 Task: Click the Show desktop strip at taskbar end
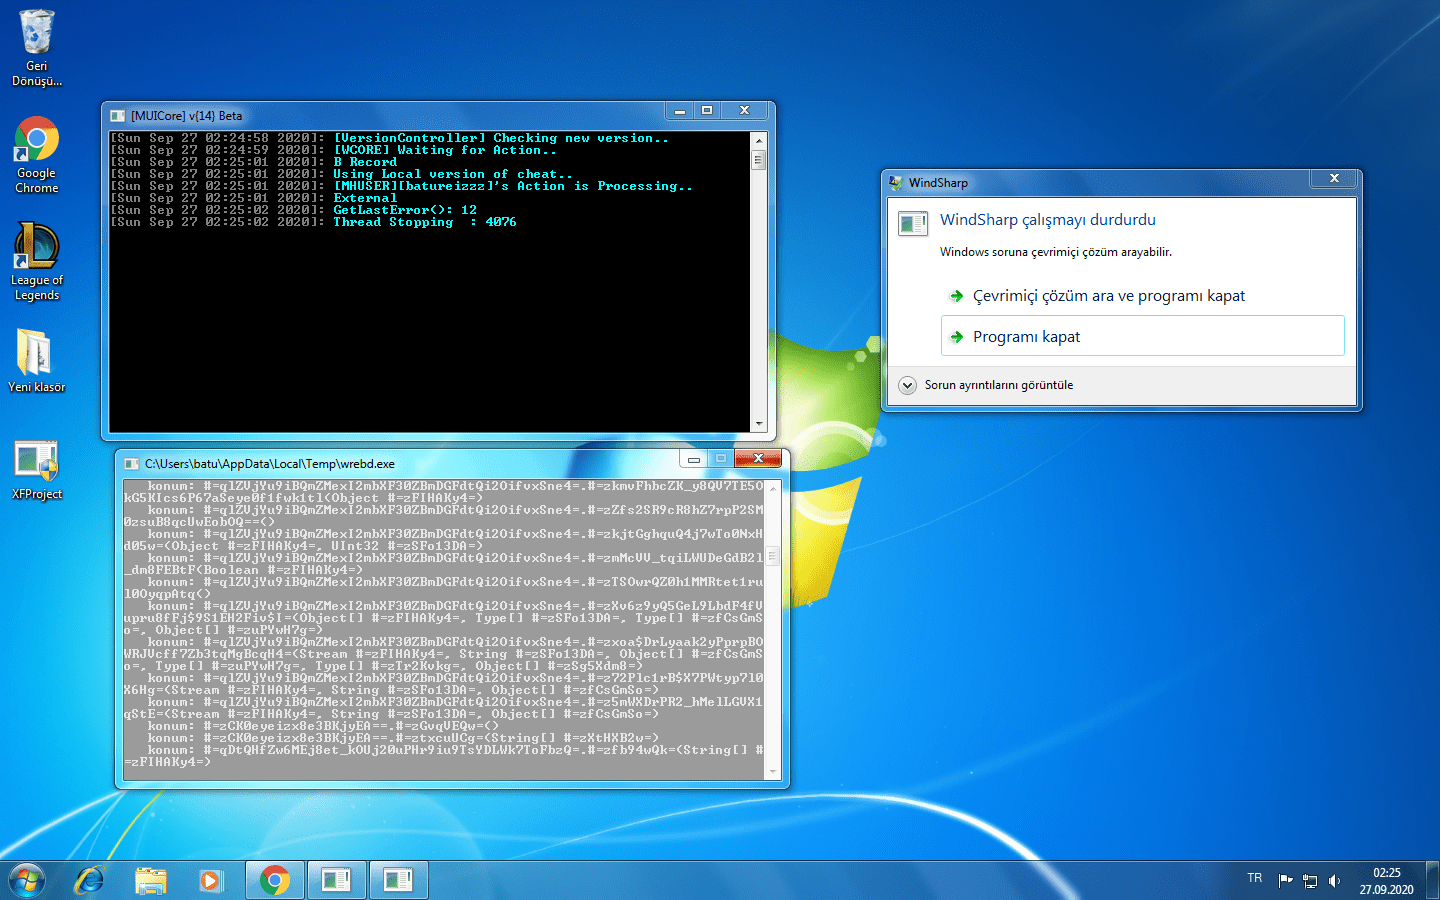point(1433,881)
